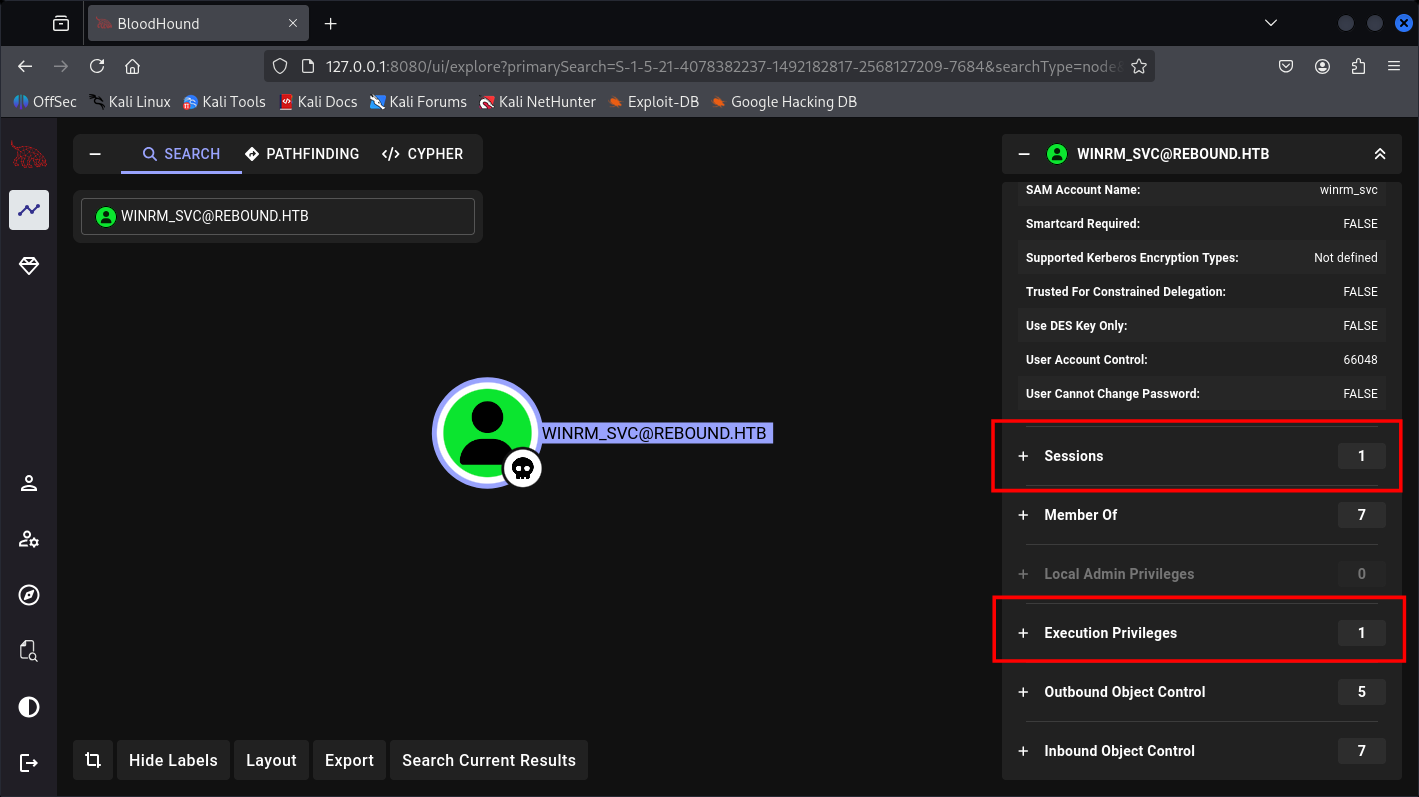Open the user profile icon in sidebar
This screenshot has height=797, width=1419.
point(29,484)
